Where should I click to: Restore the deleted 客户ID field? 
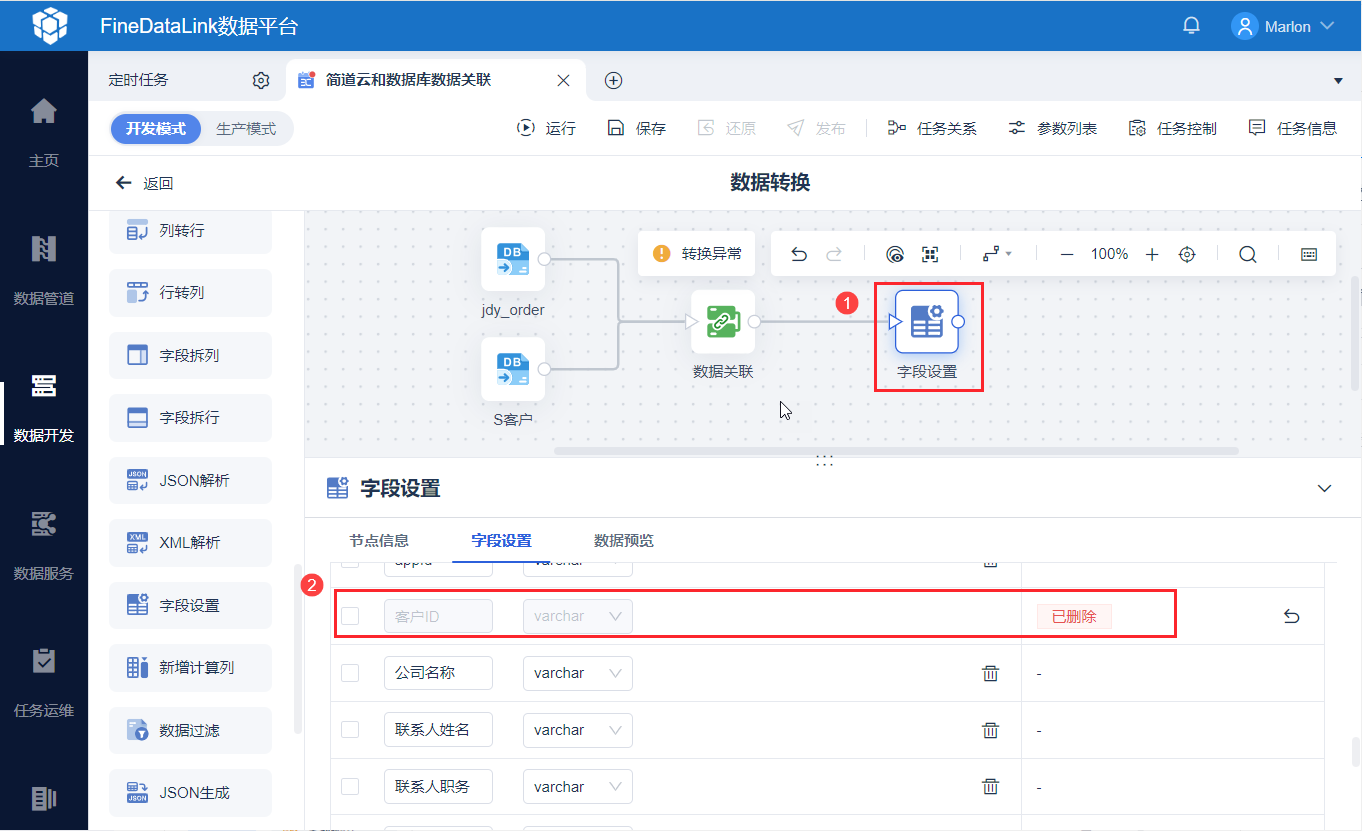(x=1291, y=616)
